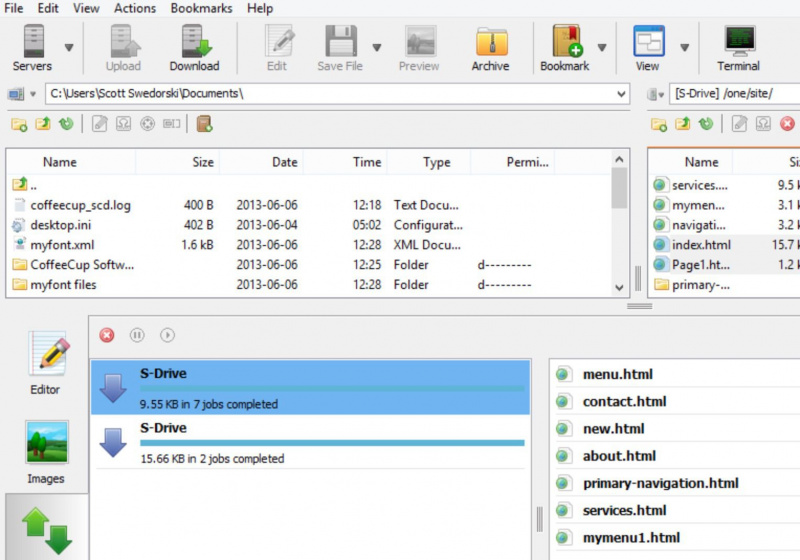Click the parent directory '..' row
Image resolution: width=800 pixels, height=560 pixels.
(x=310, y=185)
